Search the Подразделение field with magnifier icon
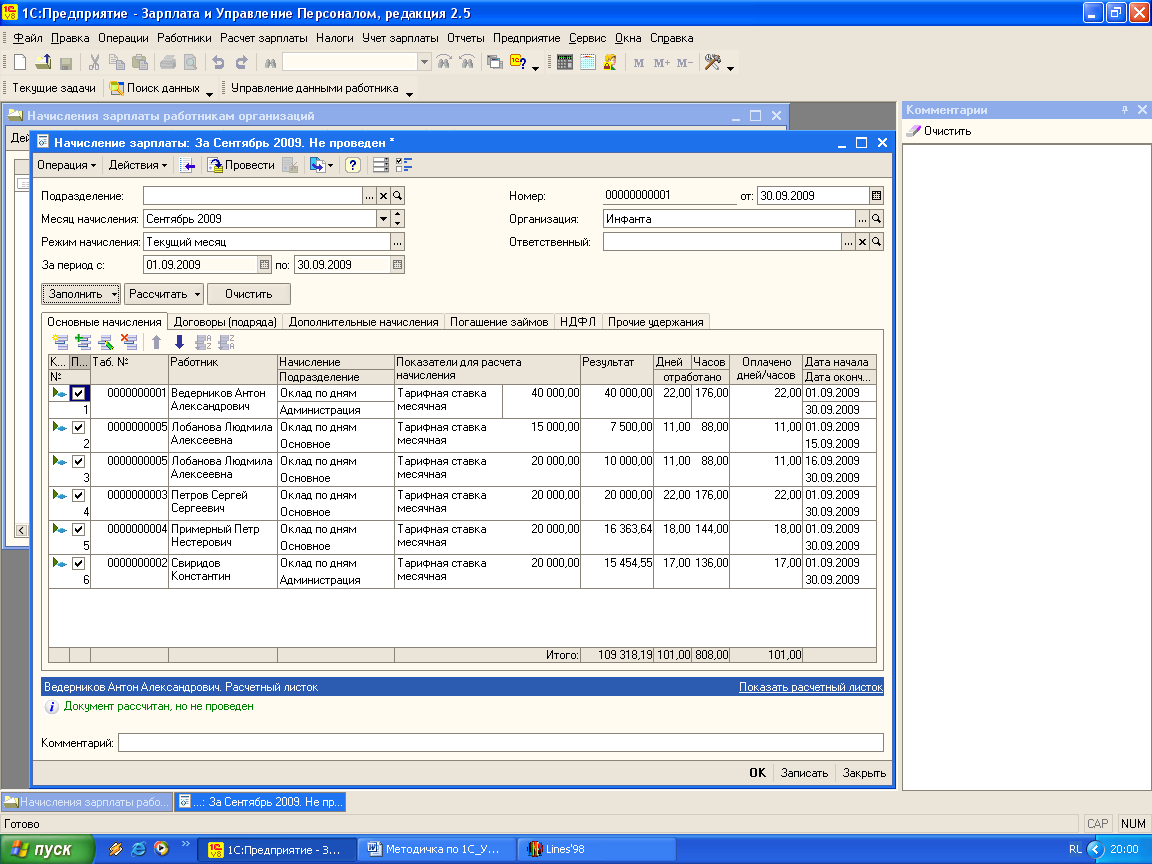The width and height of the screenshot is (1152, 864). 397,195
